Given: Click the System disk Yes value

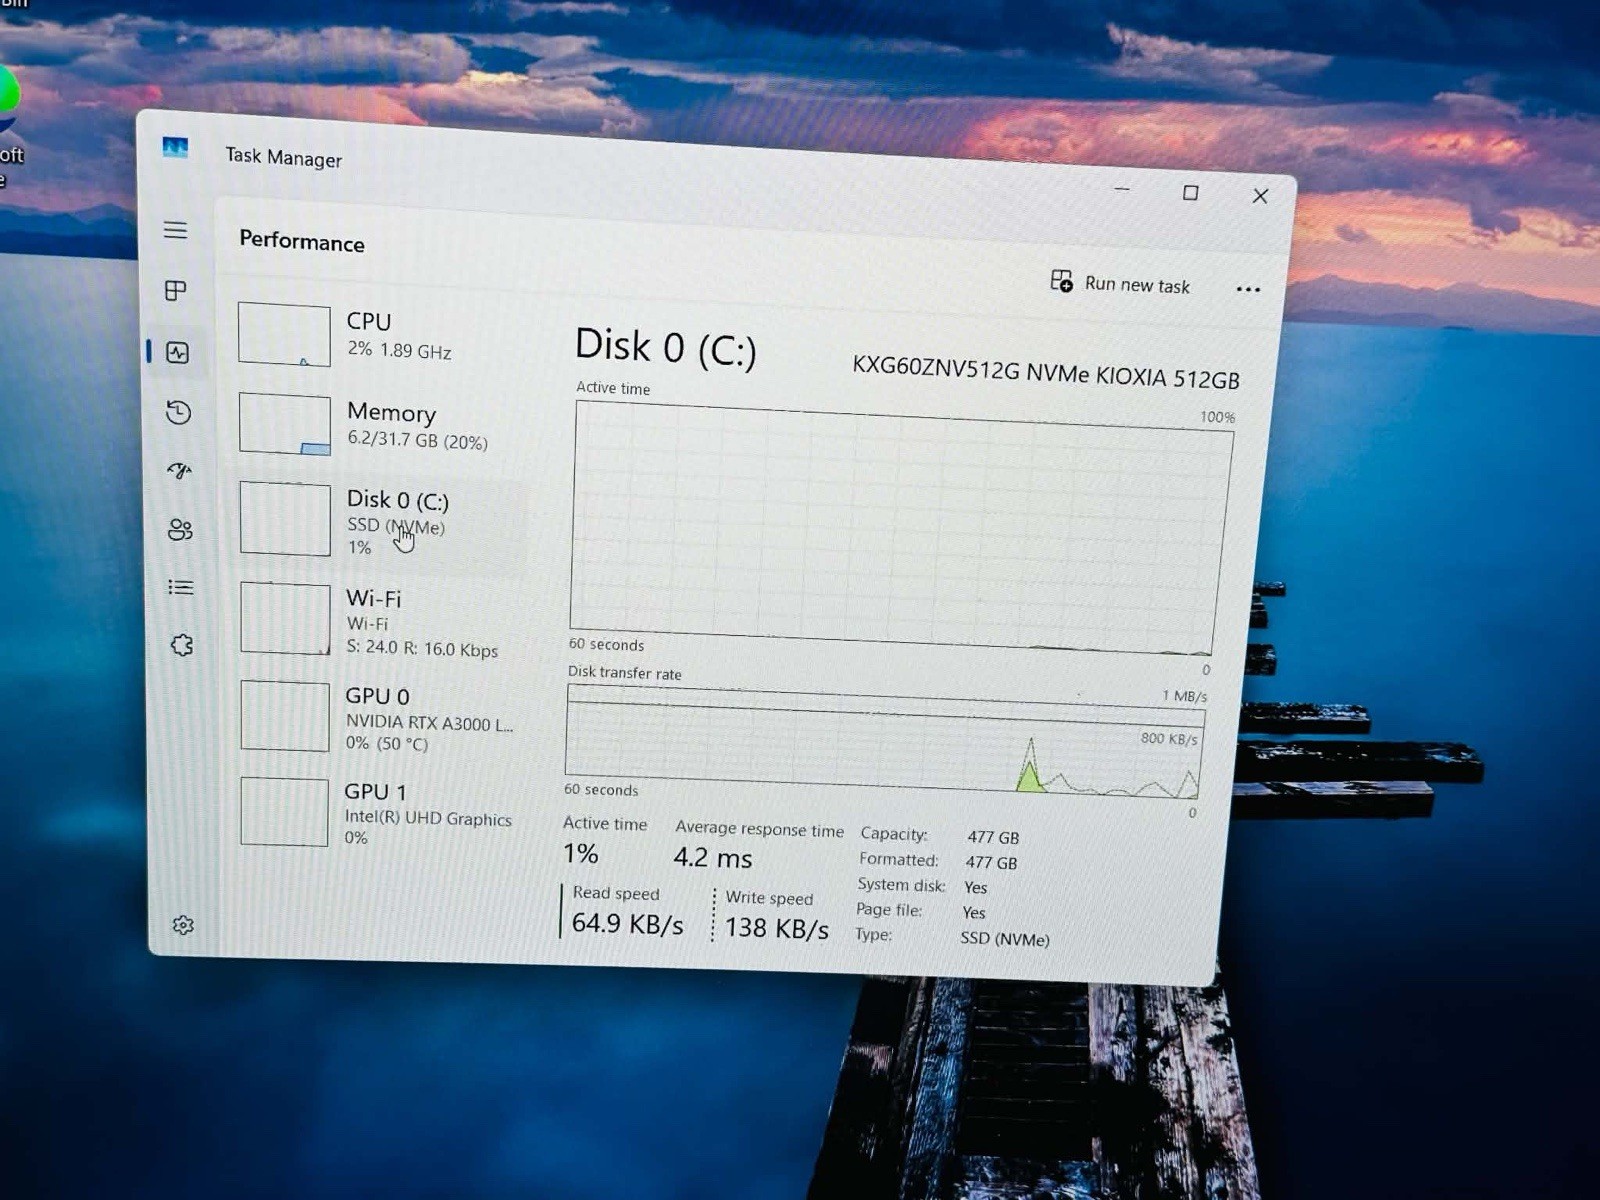Looking at the screenshot, I should 975,888.
